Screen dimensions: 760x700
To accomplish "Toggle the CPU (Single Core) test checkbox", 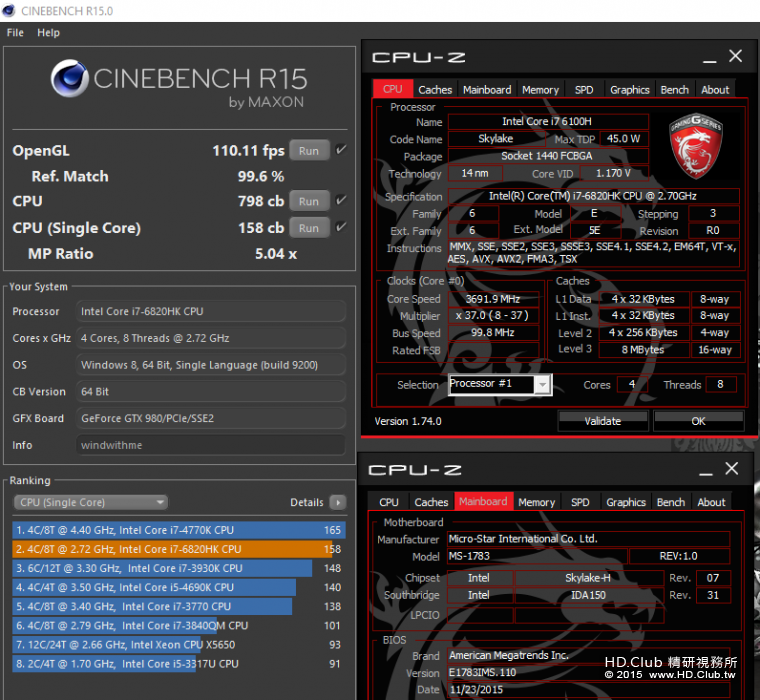I will click(341, 227).
